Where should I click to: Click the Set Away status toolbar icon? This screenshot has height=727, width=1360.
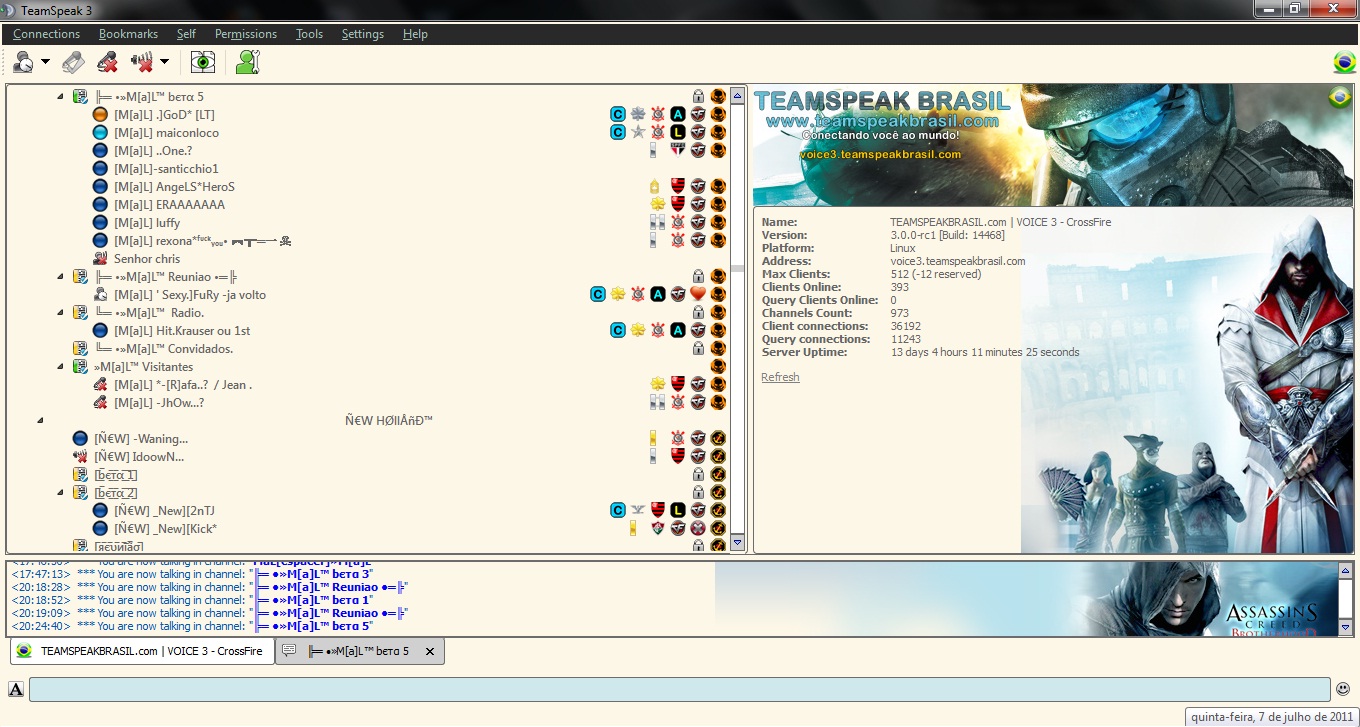pyautogui.click(x=24, y=62)
